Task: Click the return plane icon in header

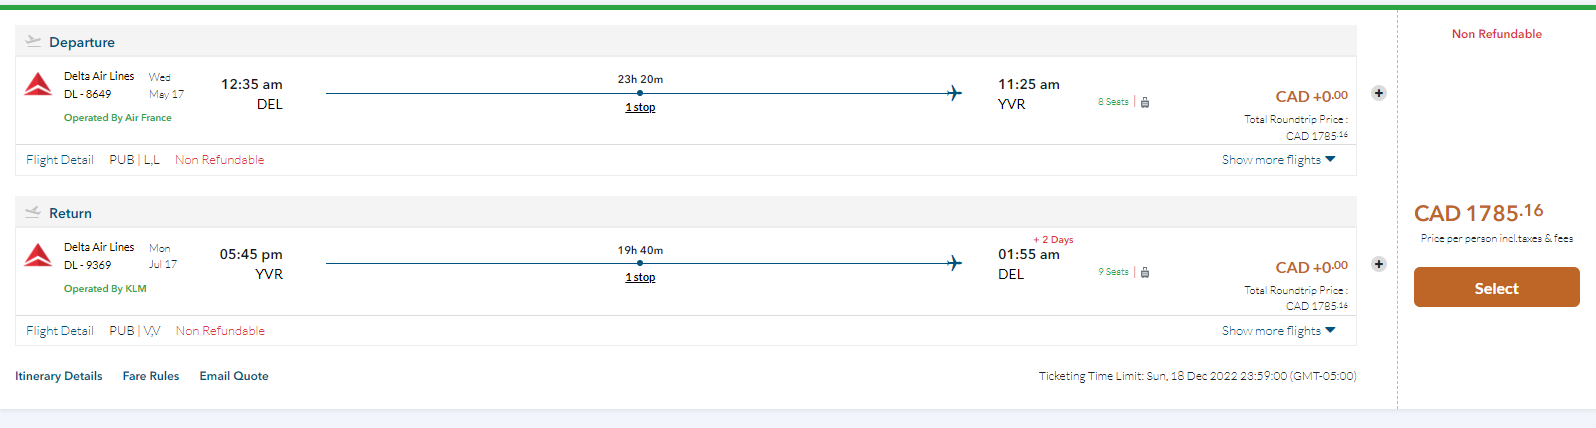Action: [33, 213]
